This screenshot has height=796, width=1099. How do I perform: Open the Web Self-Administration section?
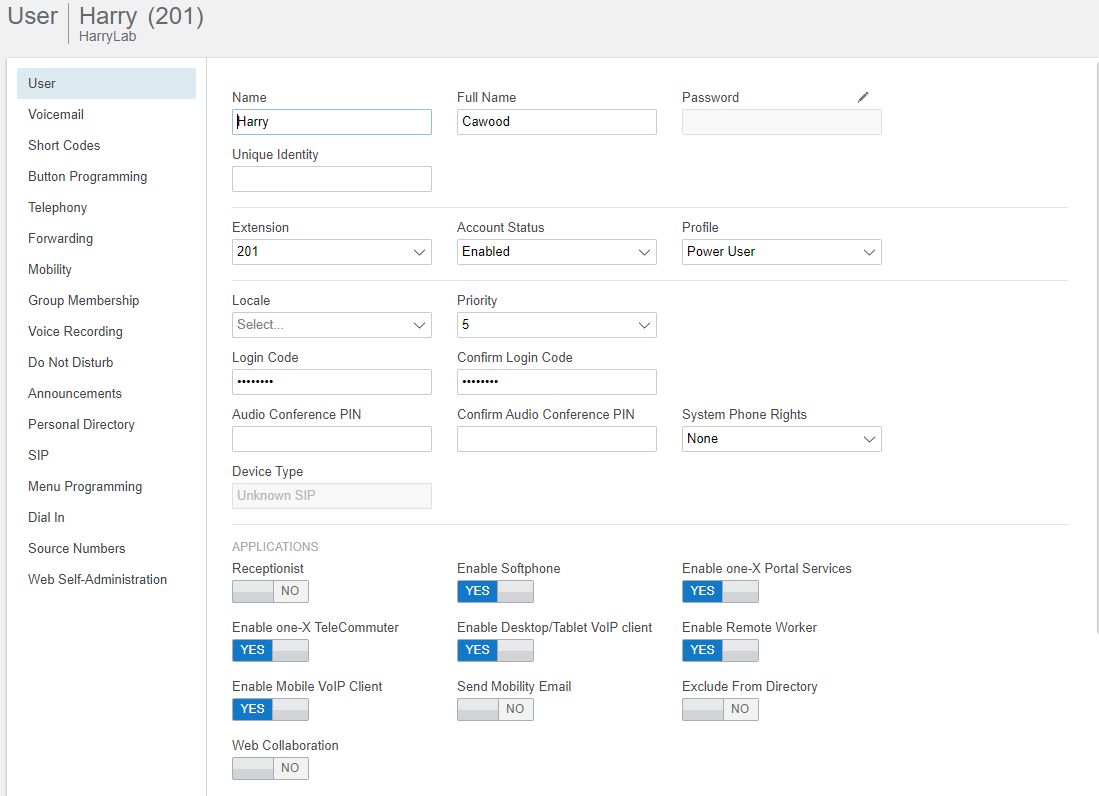(x=97, y=579)
